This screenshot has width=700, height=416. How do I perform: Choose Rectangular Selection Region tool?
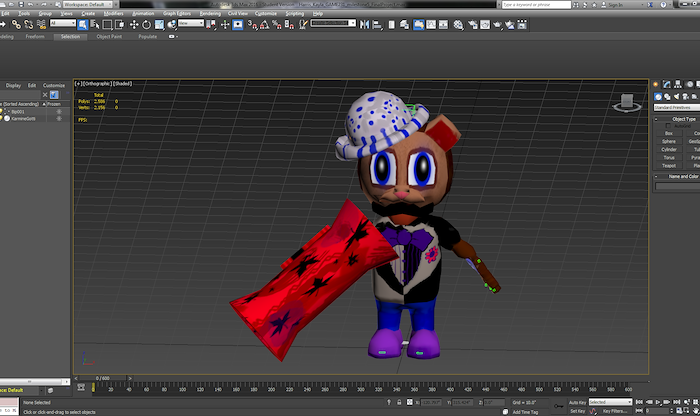click(x=107, y=25)
